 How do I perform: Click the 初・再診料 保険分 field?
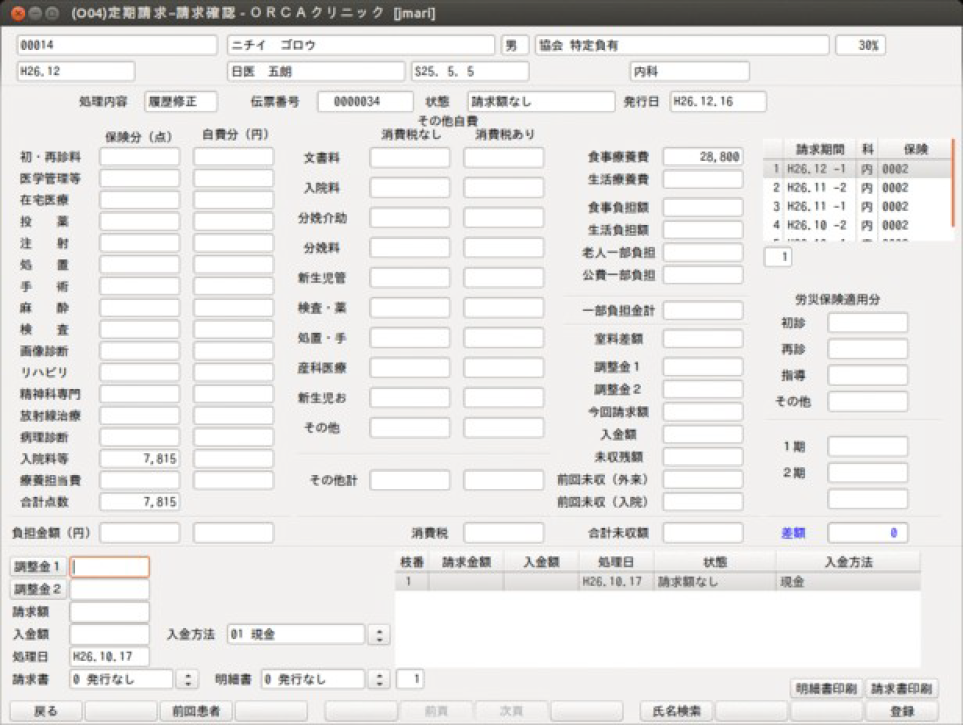pos(139,157)
